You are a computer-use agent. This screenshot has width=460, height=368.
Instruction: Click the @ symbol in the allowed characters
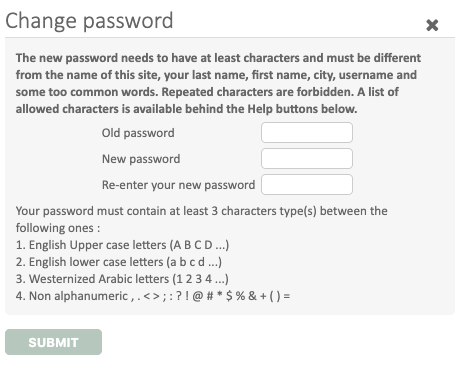click(x=198, y=296)
